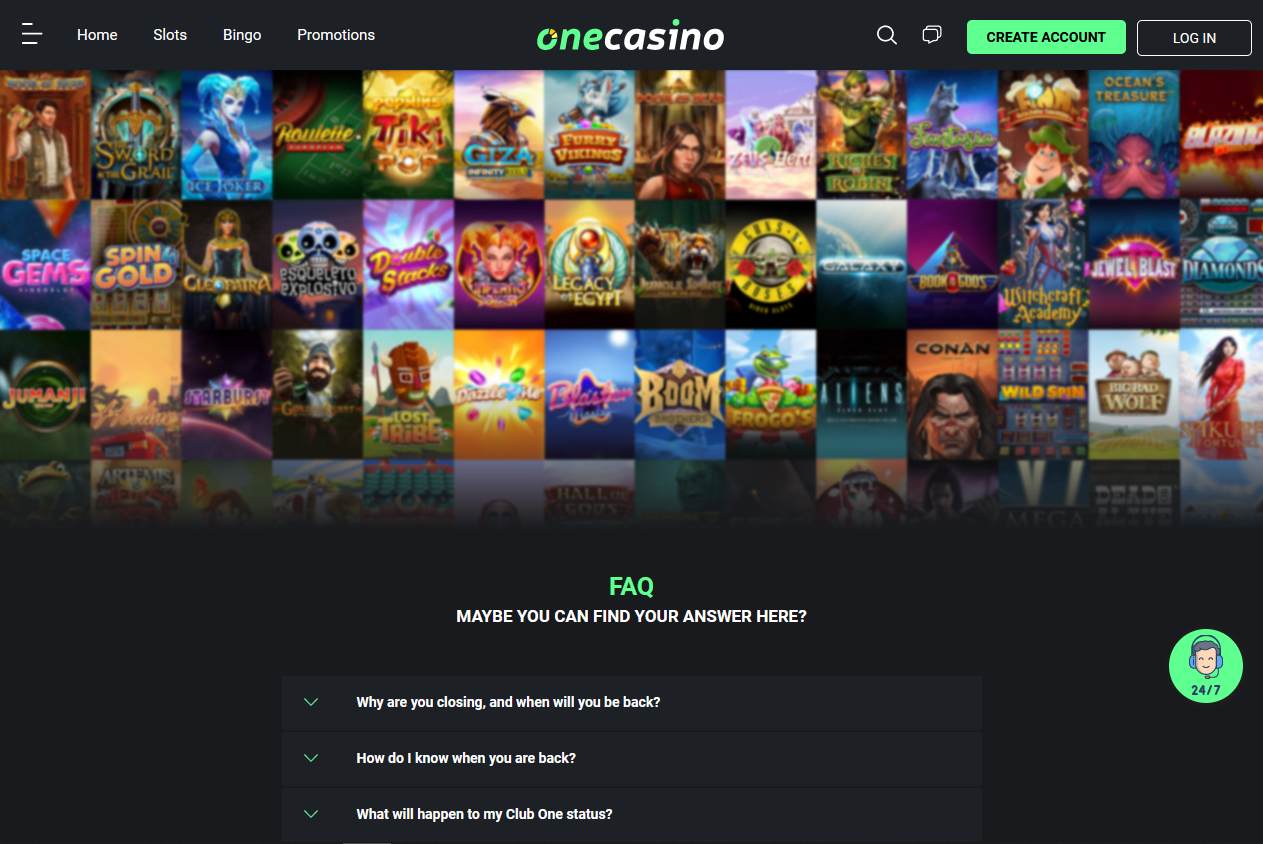This screenshot has height=844, width=1263.
Task: Open the Bingo menu item
Action: [x=242, y=35]
